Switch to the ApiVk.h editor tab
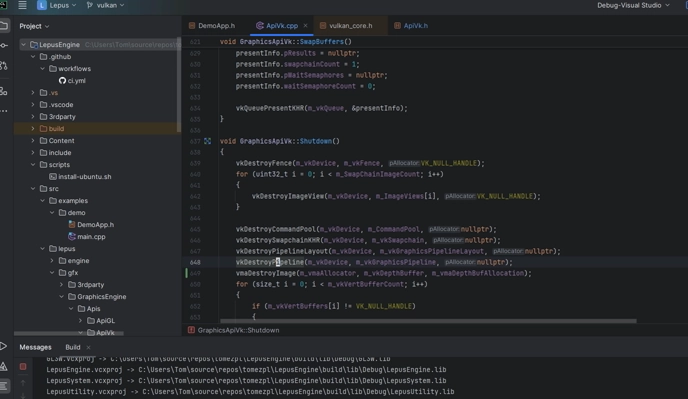Image resolution: width=688 pixels, height=399 pixels. (411, 26)
